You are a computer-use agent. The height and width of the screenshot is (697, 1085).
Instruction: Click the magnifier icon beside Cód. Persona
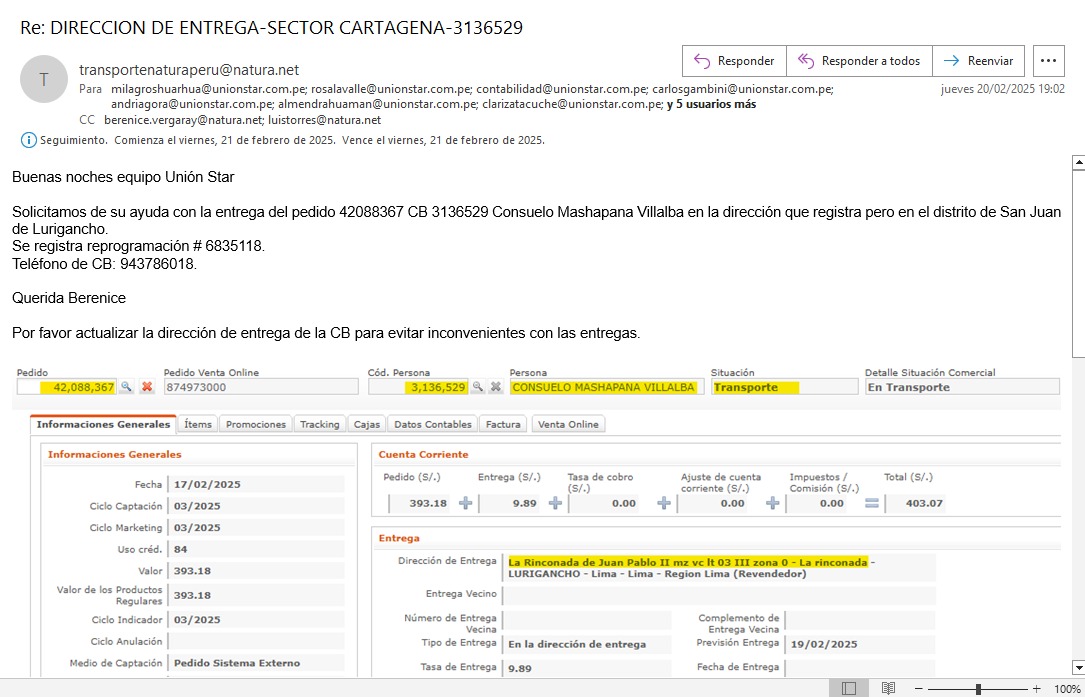[478, 387]
